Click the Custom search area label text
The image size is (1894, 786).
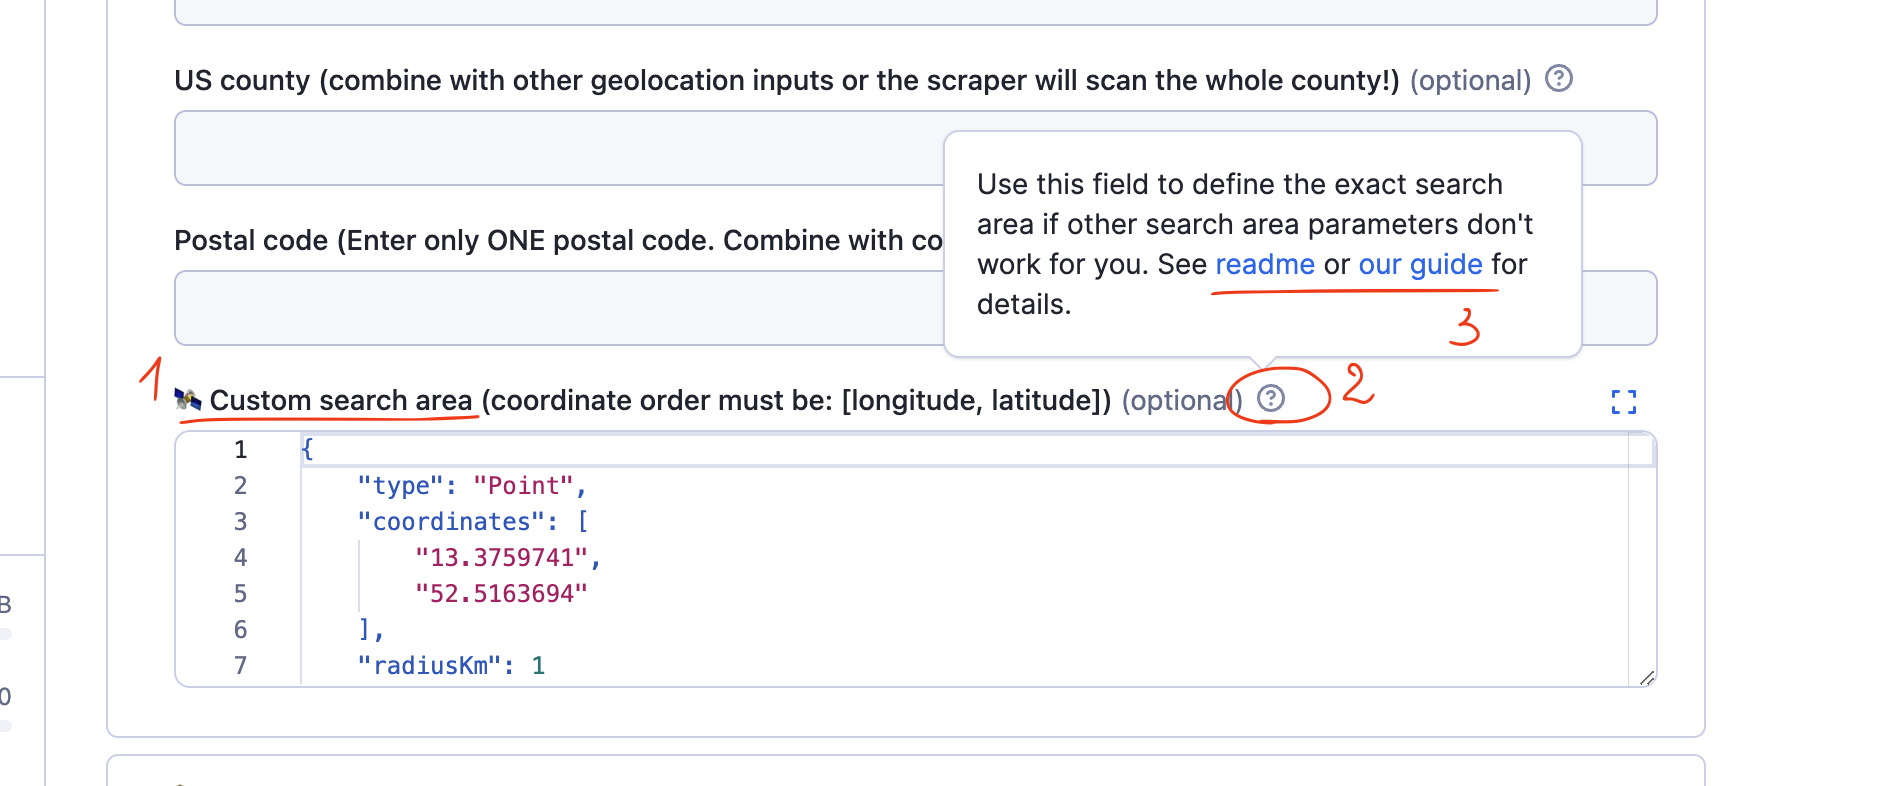coord(340,400)
